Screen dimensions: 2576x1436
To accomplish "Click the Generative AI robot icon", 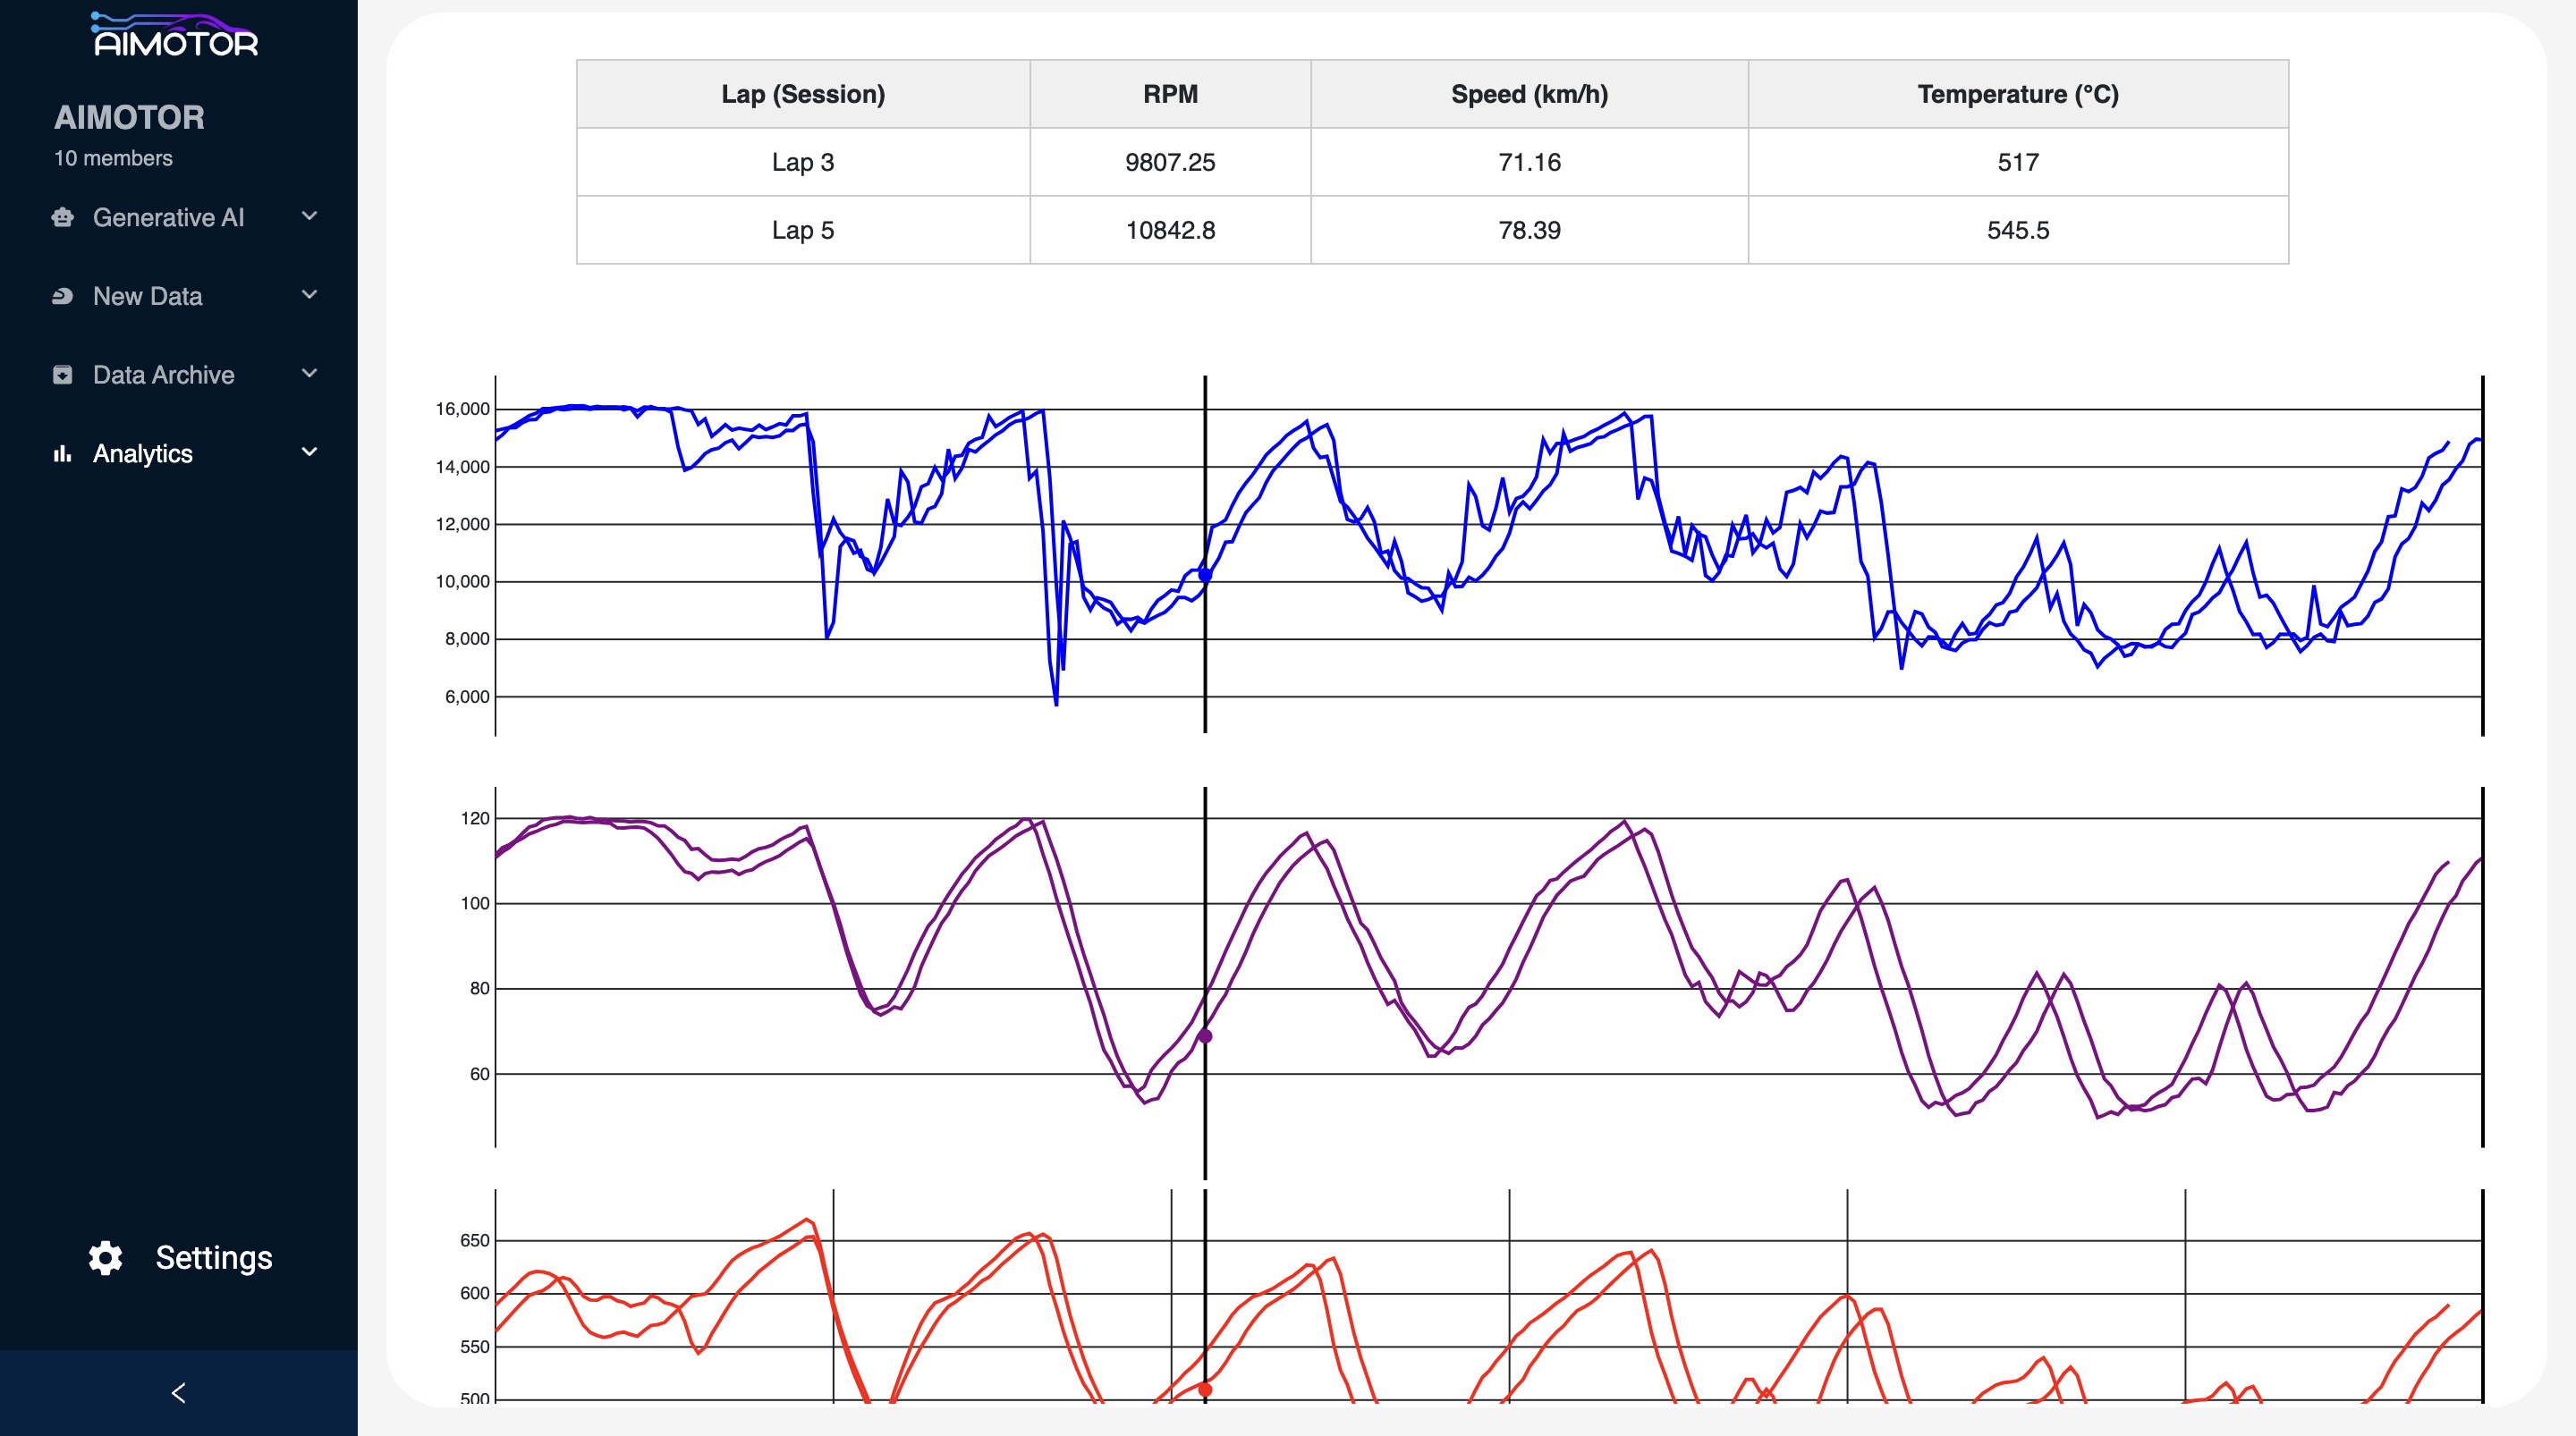I will click(x=62, y=217).
